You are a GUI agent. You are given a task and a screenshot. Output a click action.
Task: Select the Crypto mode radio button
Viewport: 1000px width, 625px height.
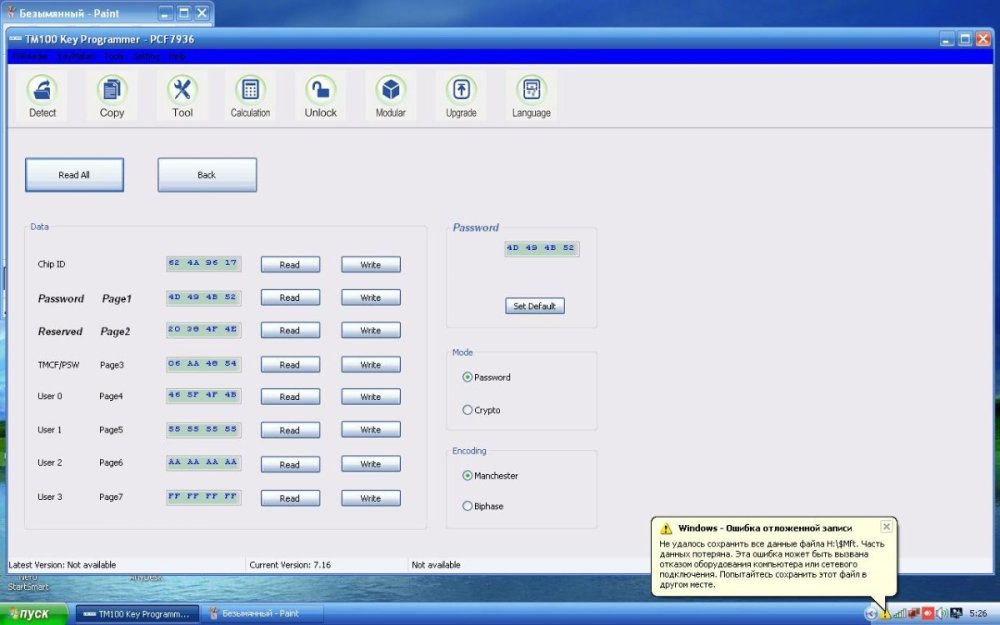[467, 410]
